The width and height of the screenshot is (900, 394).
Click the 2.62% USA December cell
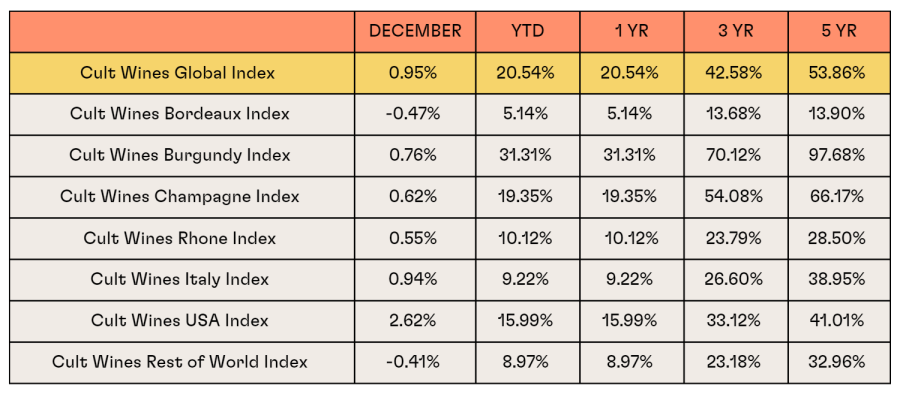(415, 321)
